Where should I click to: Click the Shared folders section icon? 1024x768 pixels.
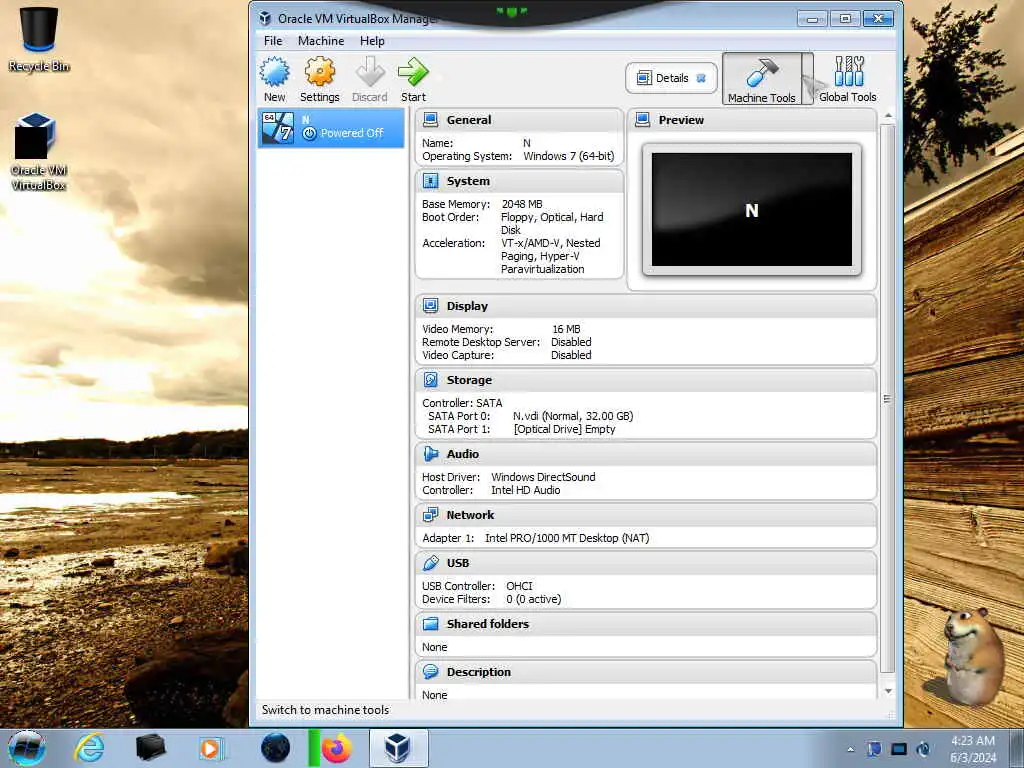pos(430,624)
